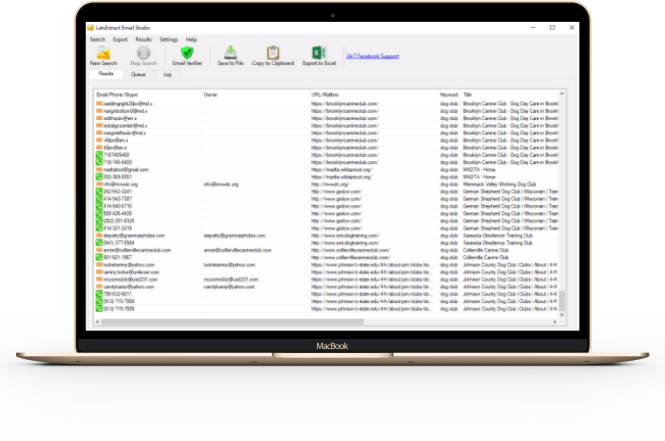The height and width of the screenshot is (441, 665).
Task: Click envelope icon next to info@mvwdc.org email
Action: 99,184
